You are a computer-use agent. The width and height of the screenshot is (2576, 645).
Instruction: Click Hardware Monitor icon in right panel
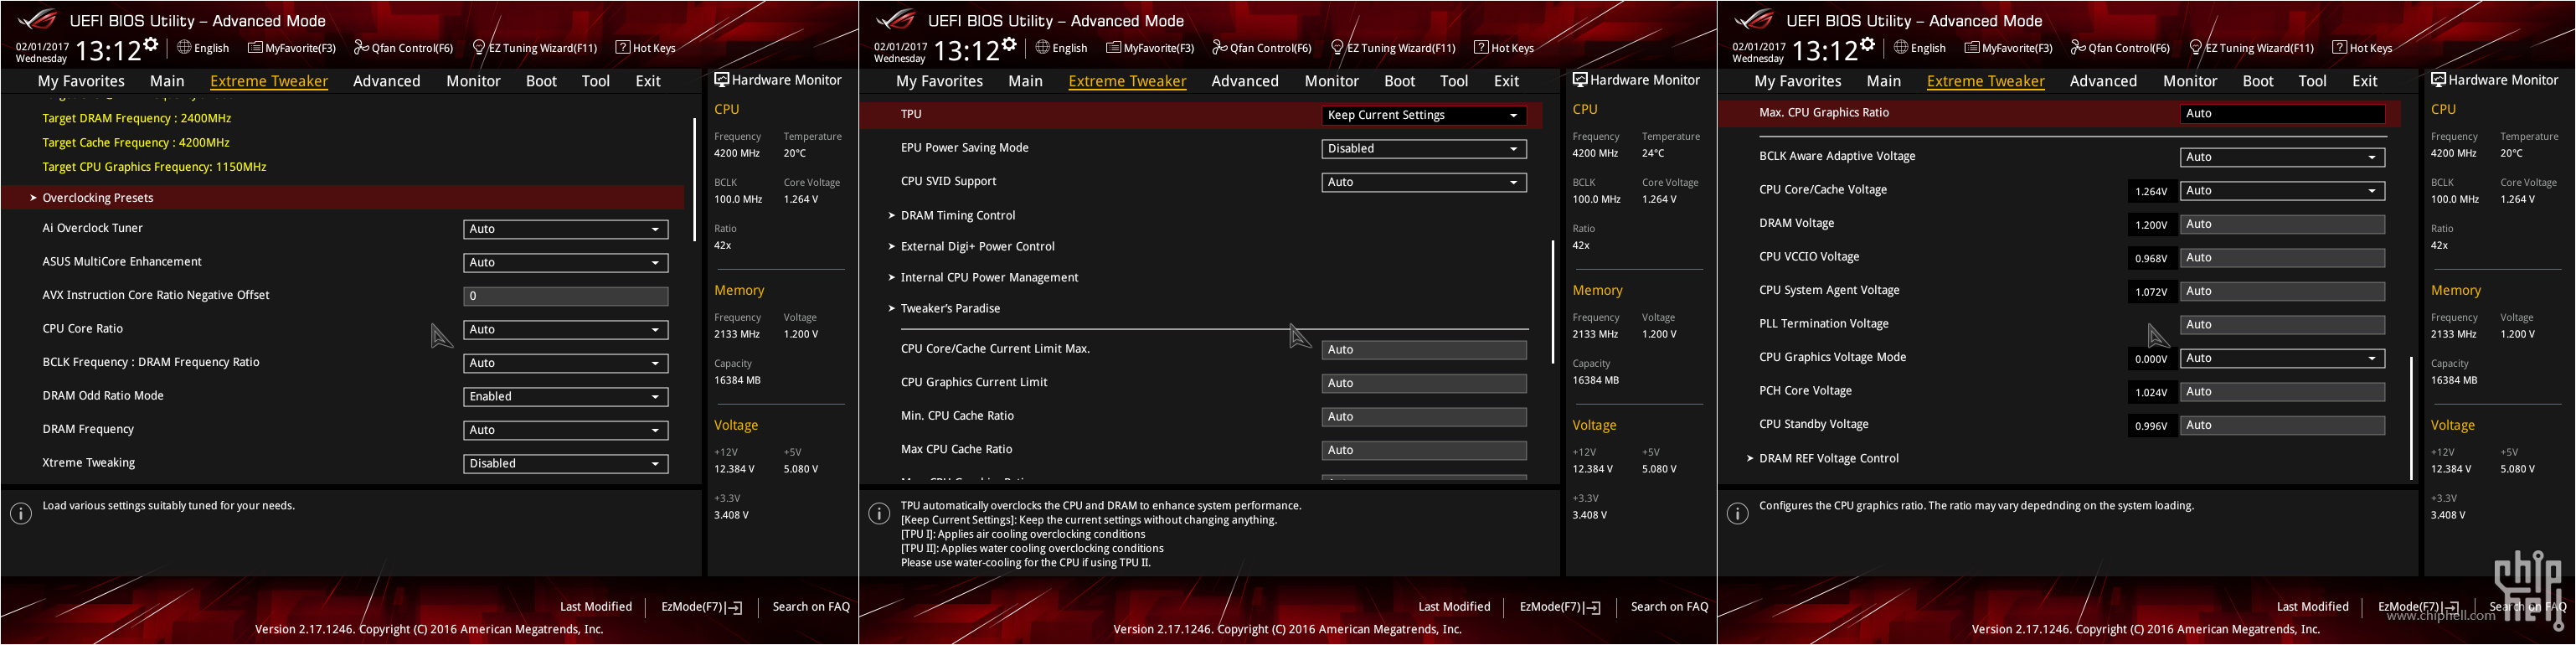2438,79
